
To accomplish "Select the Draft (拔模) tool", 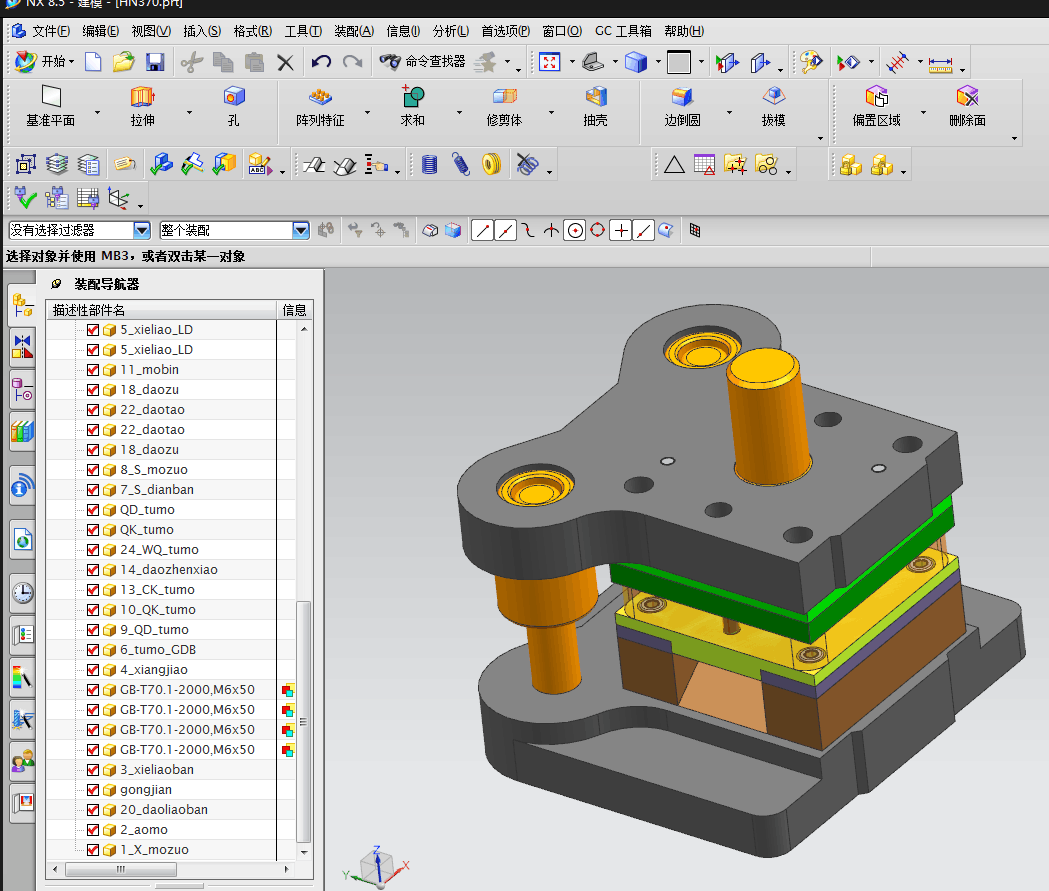I will point(773,107).
